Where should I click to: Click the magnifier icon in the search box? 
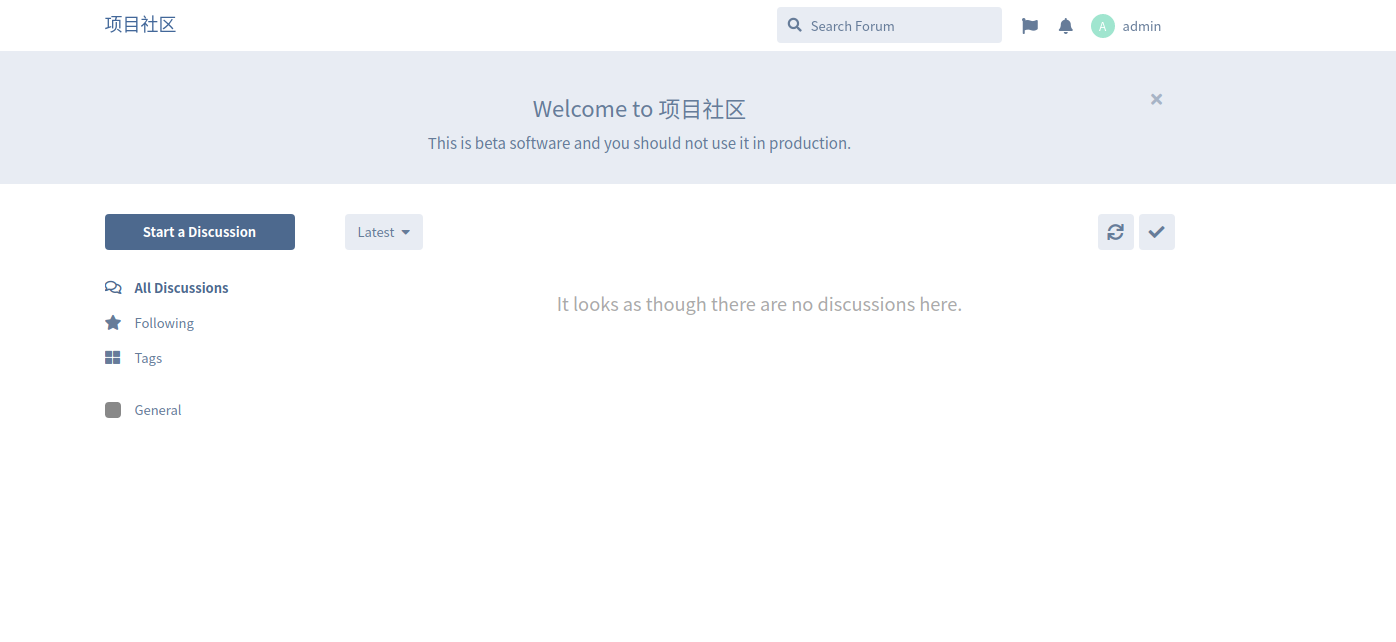pyautogui.click(x=795, y=25)
